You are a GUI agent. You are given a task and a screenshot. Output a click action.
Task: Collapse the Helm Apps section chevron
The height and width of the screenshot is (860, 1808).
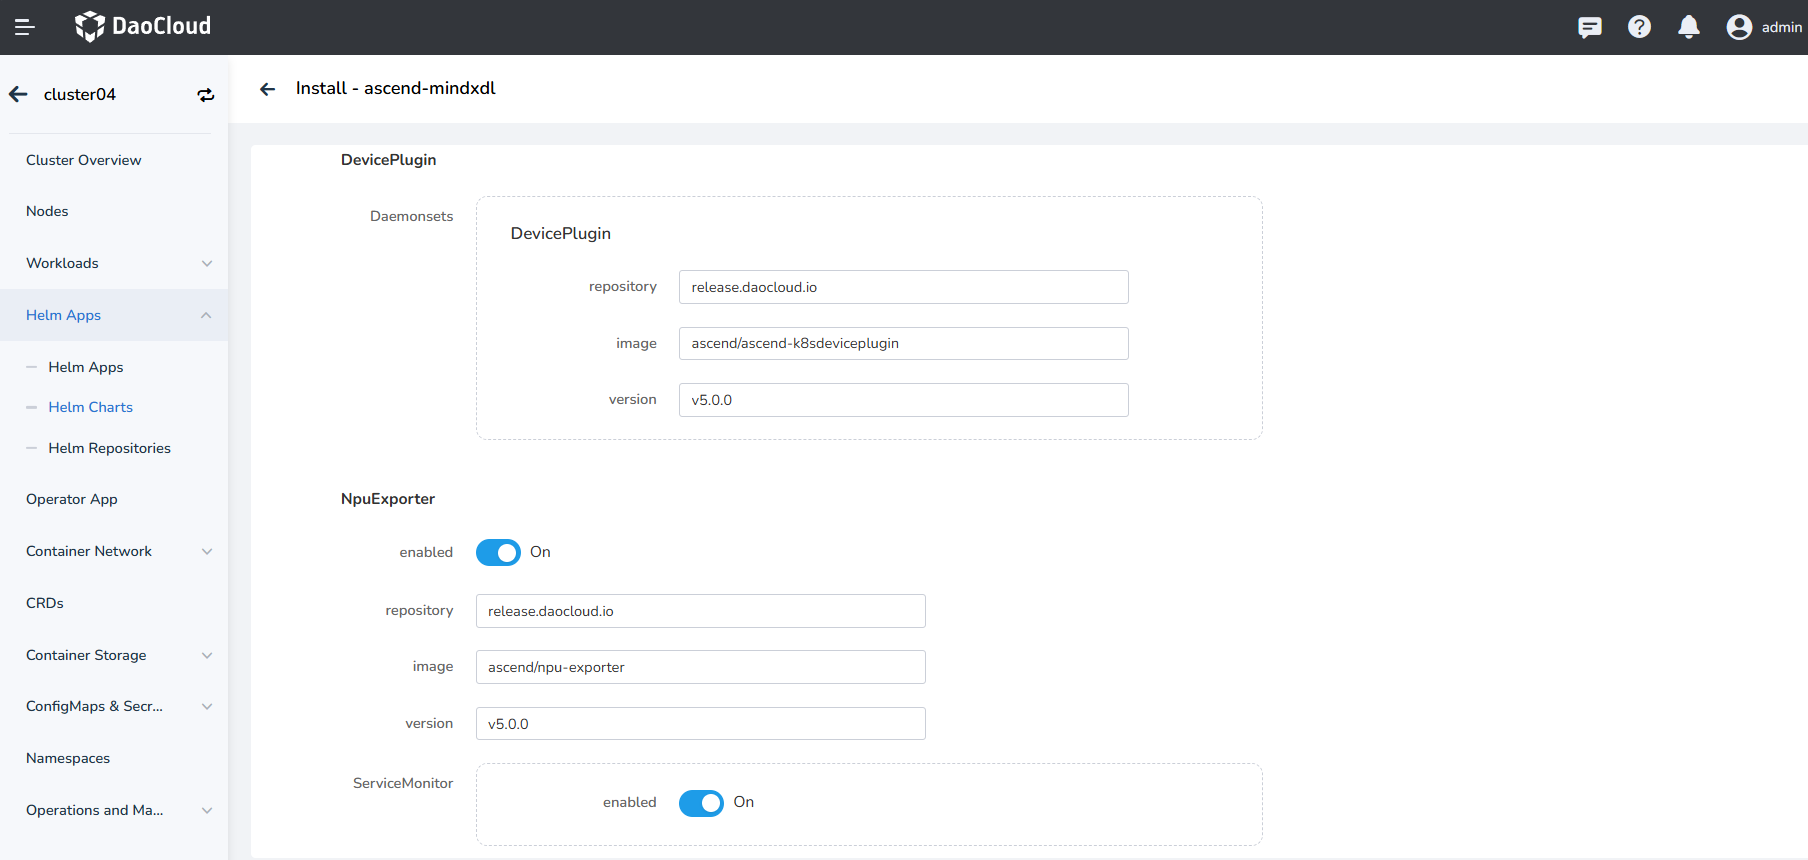[x=206, y=316]
